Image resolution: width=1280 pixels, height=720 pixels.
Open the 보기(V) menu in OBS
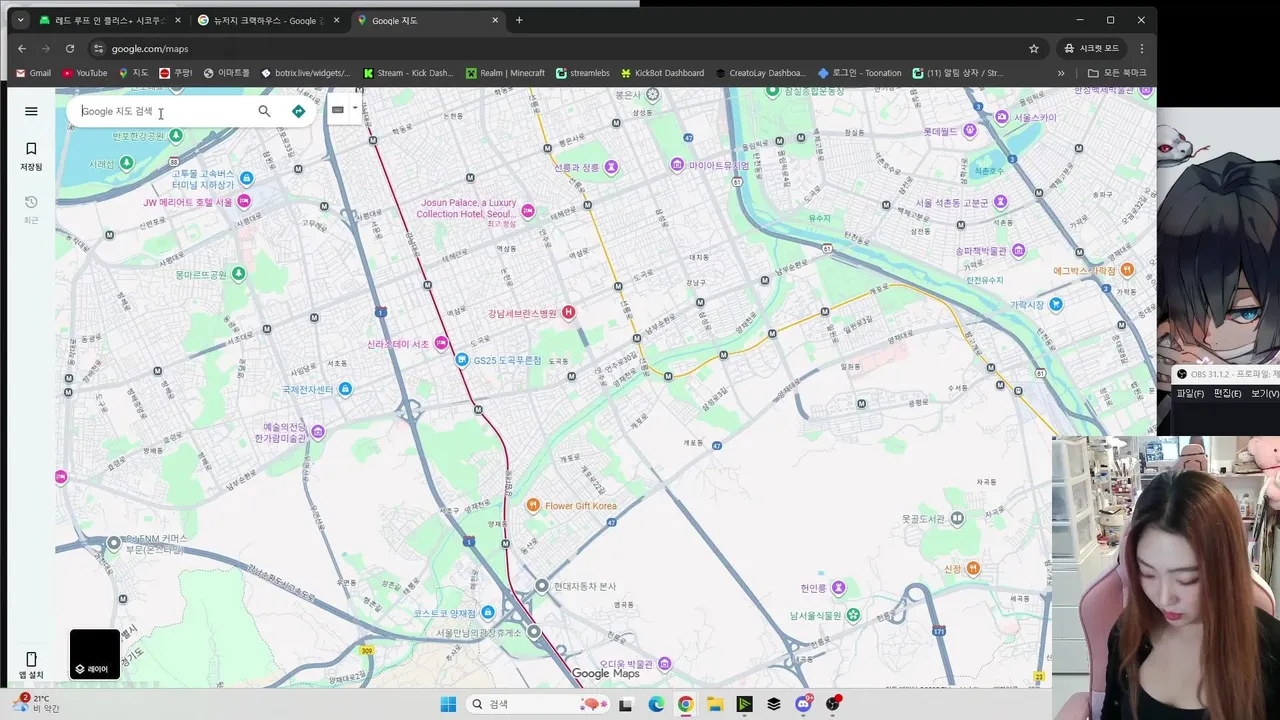1264,394
